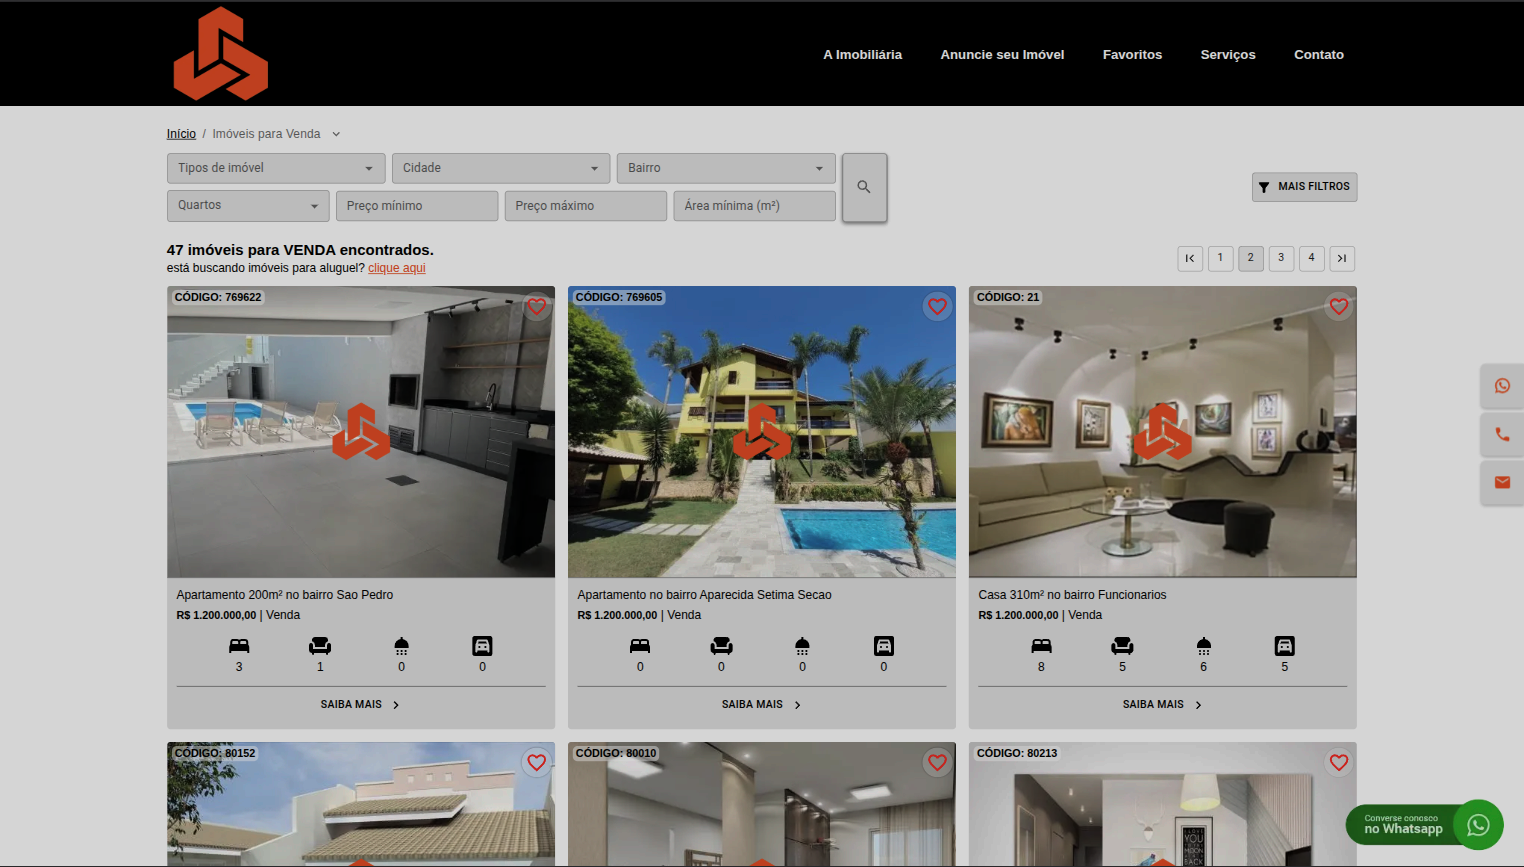Select Anuncie seu Imóvel in navigation
1524x867 pixels.
tap(1002, 55)
